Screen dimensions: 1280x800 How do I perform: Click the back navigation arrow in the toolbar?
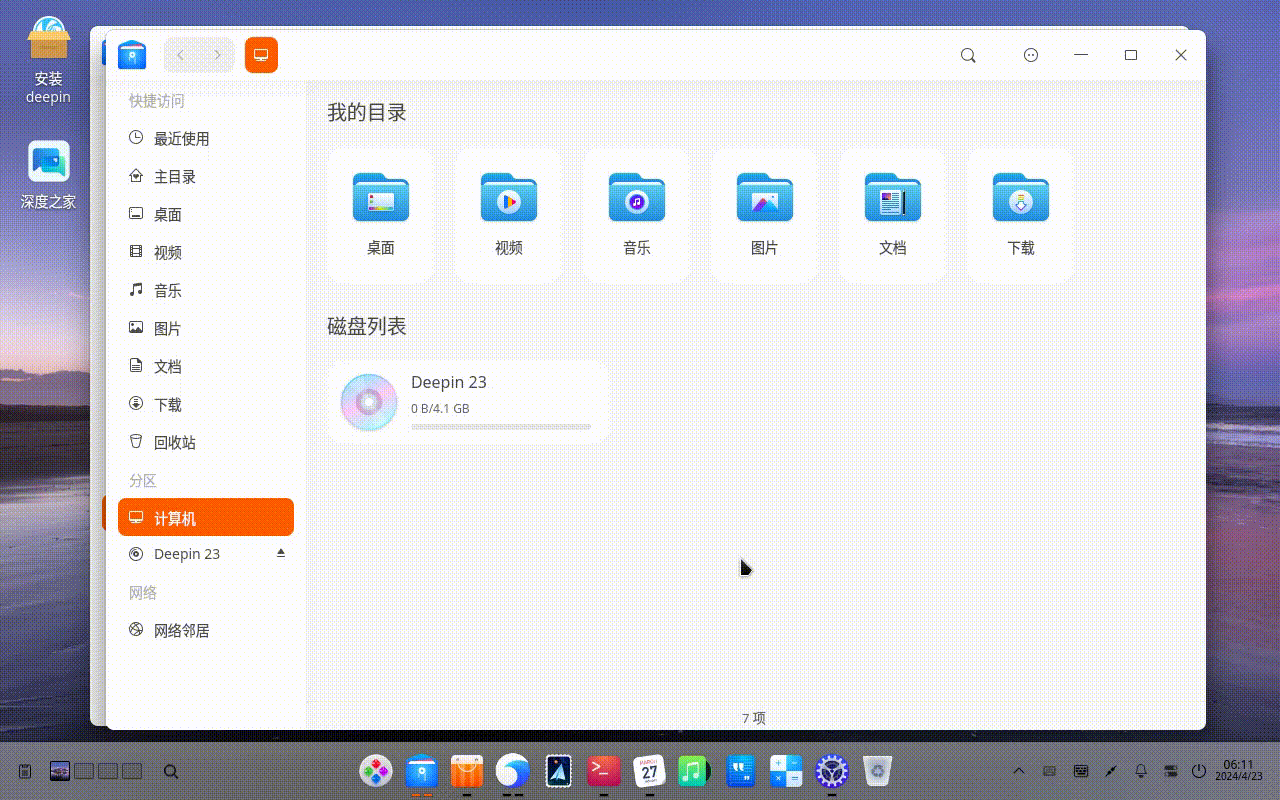coord(180,55)
